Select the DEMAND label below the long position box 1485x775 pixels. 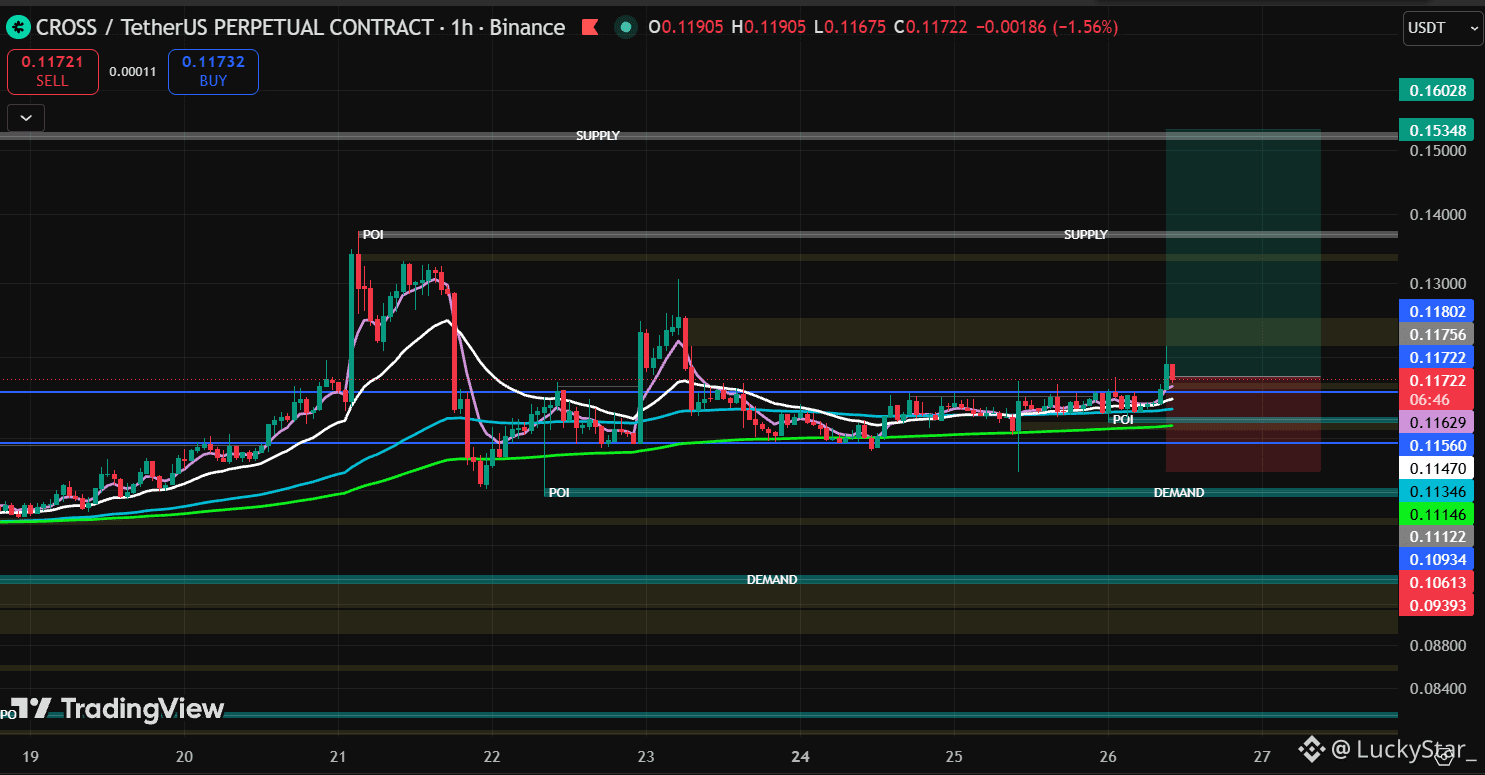(1179, 492)
